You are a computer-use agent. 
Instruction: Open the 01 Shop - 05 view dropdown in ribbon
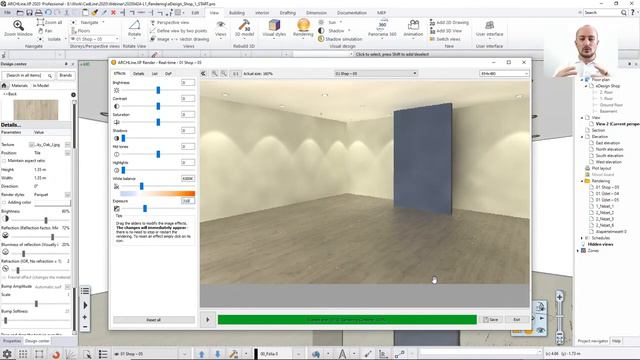[94, 39]
